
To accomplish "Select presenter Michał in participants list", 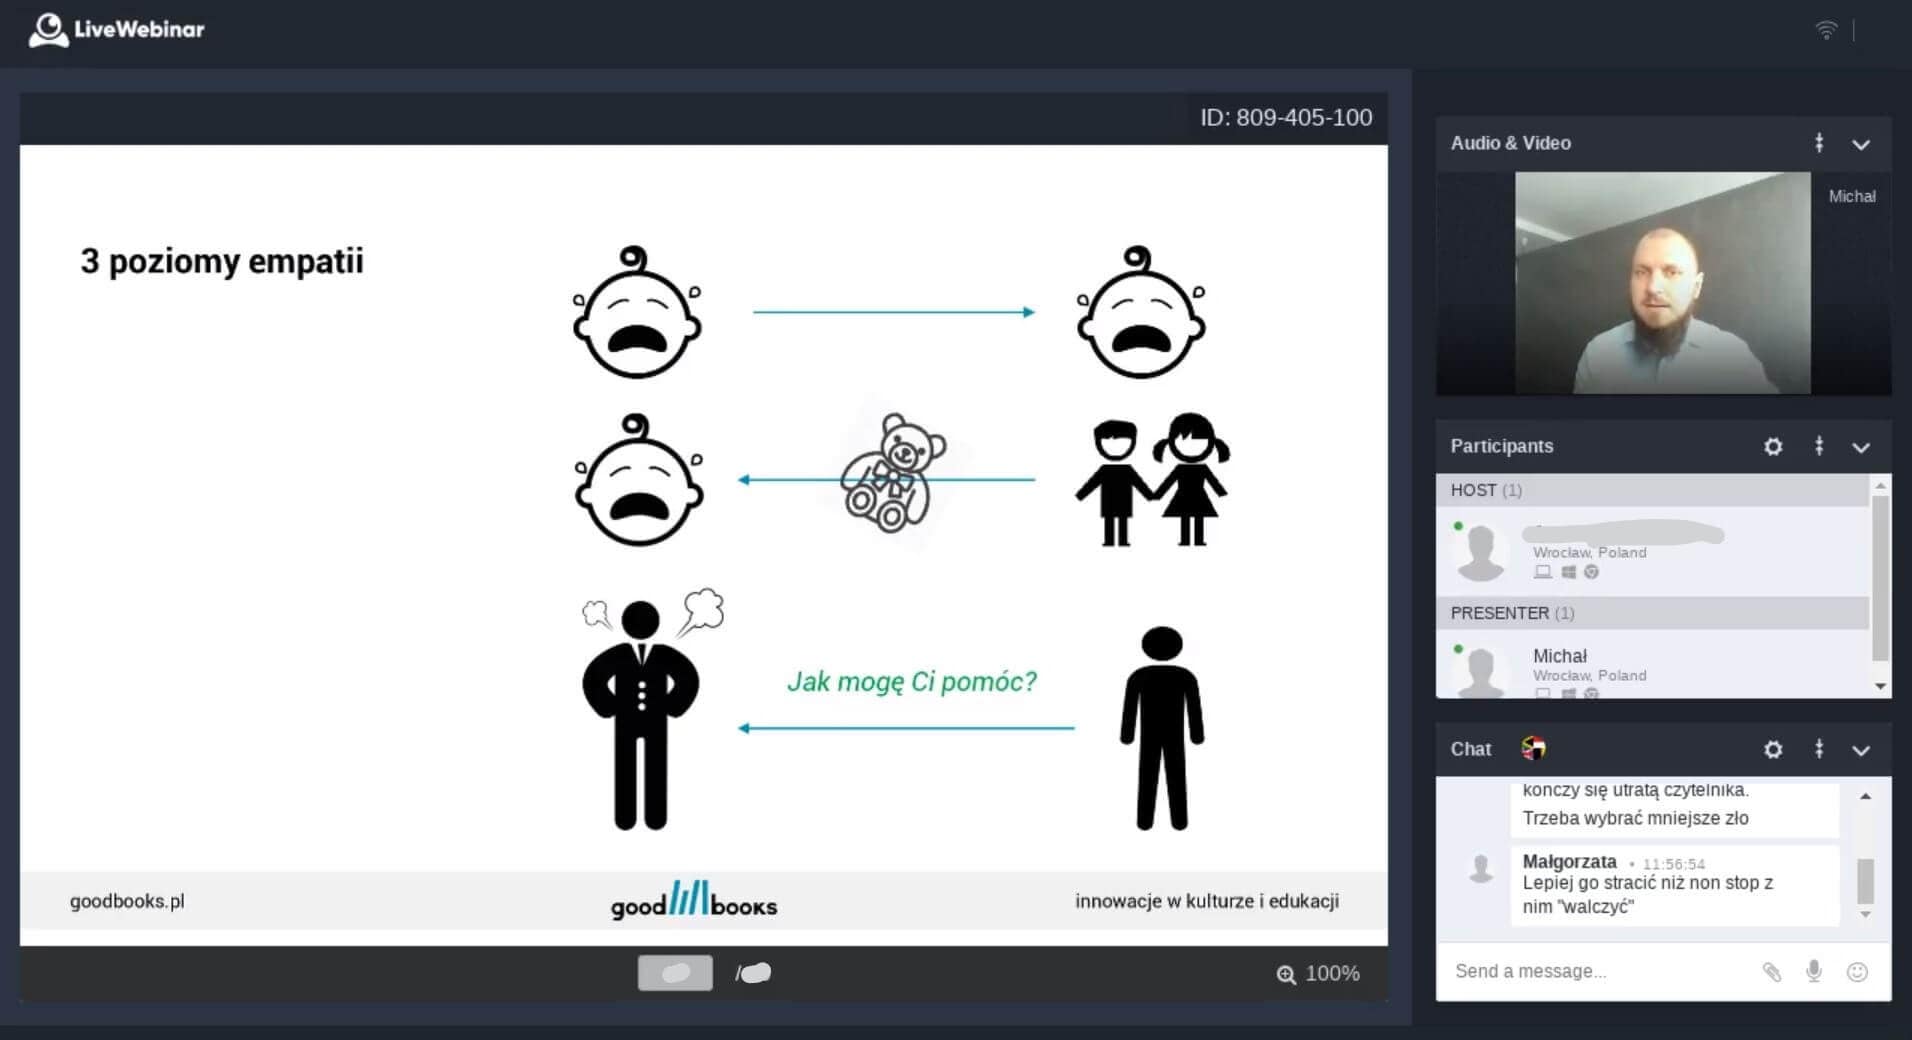I will click(x=1559, y=657).
